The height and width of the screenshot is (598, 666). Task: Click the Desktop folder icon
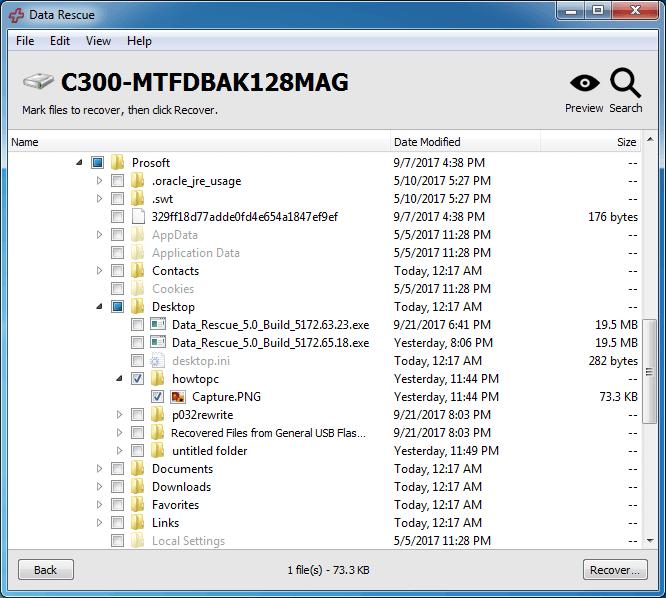[x=137, y=307]
